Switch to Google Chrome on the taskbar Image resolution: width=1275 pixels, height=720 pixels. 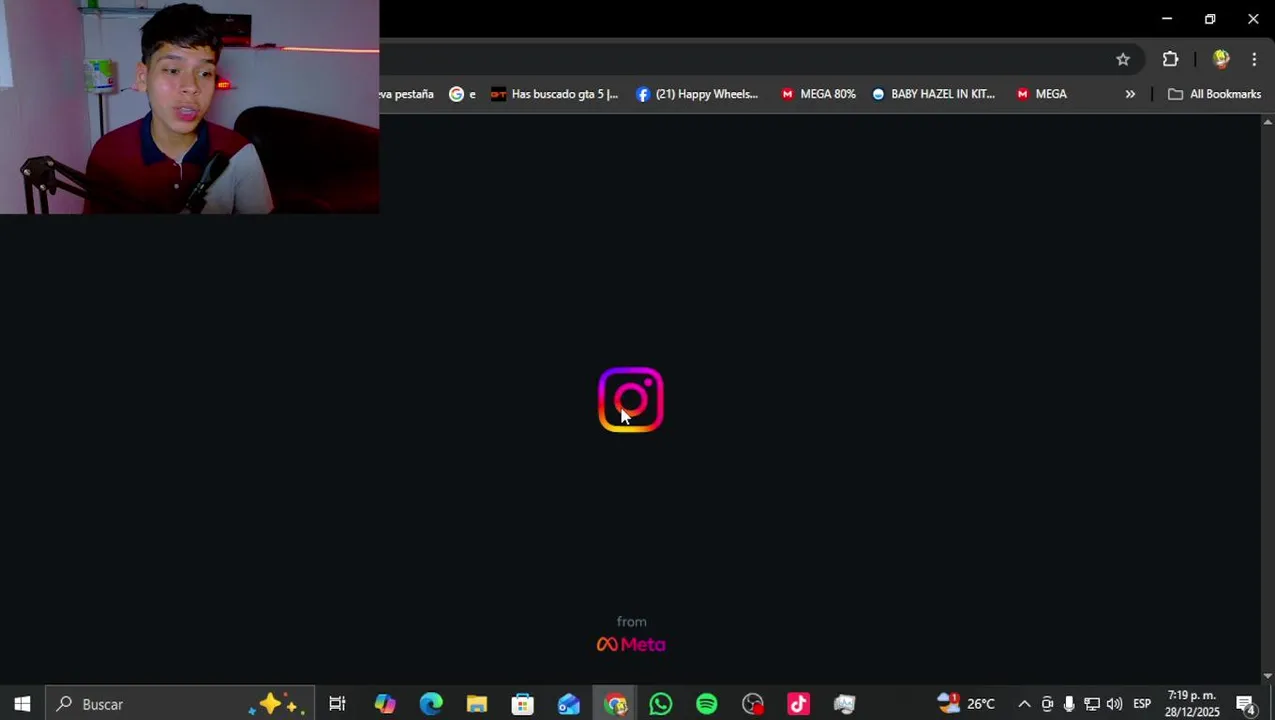615,704
